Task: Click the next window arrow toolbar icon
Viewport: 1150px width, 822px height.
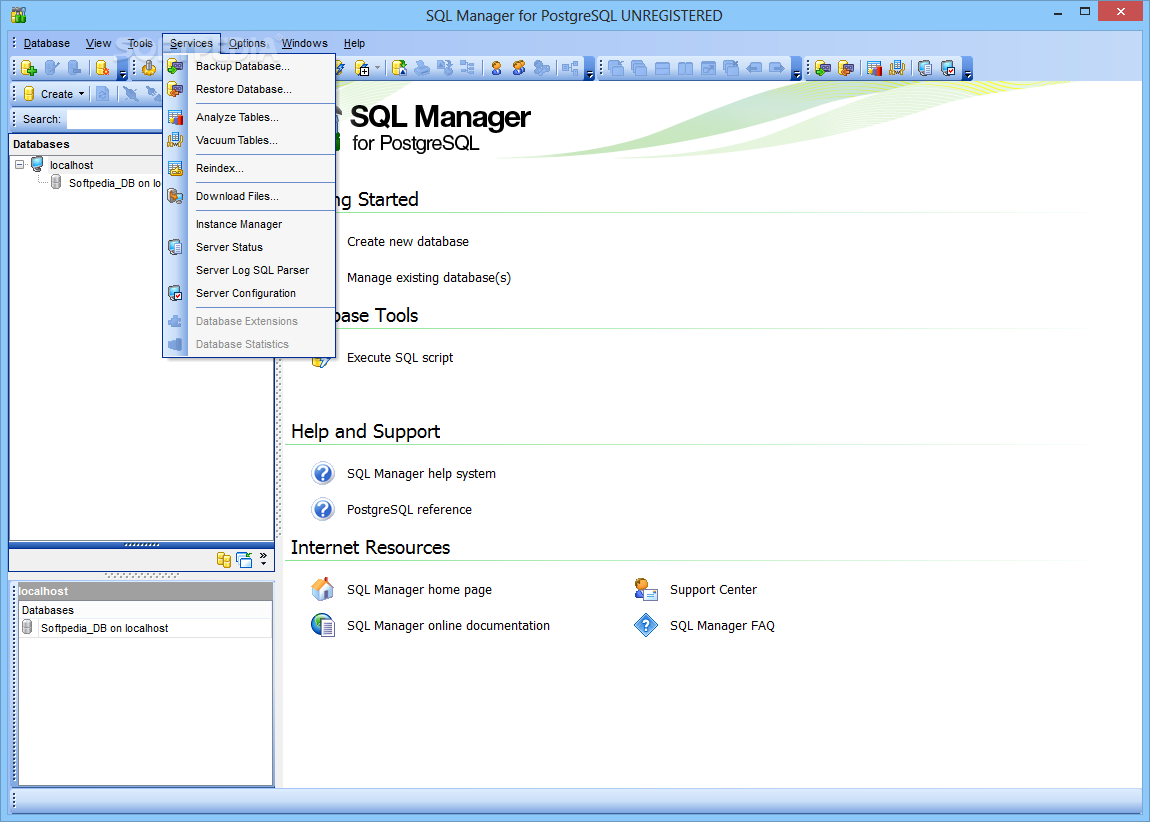Action: [x=777, y=68]
